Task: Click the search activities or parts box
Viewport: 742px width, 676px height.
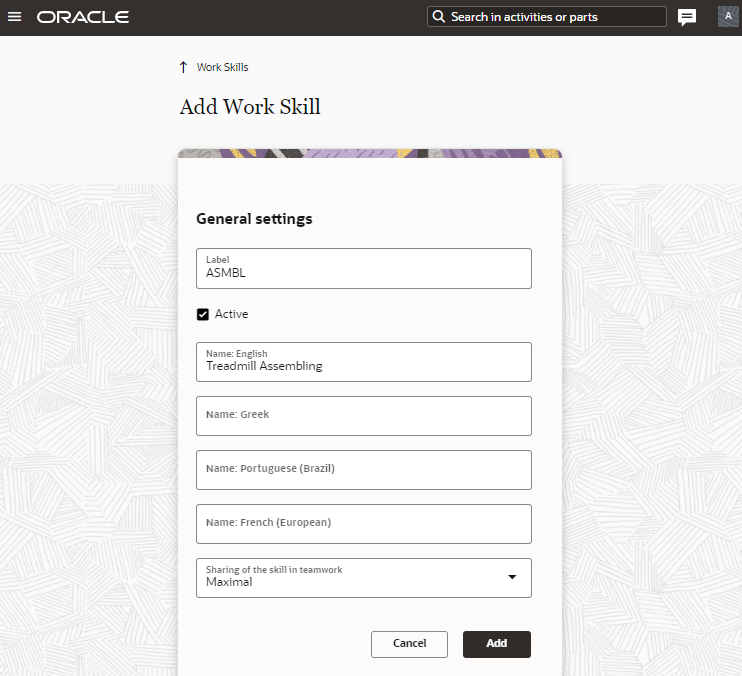Action: [x=555, y=17]
